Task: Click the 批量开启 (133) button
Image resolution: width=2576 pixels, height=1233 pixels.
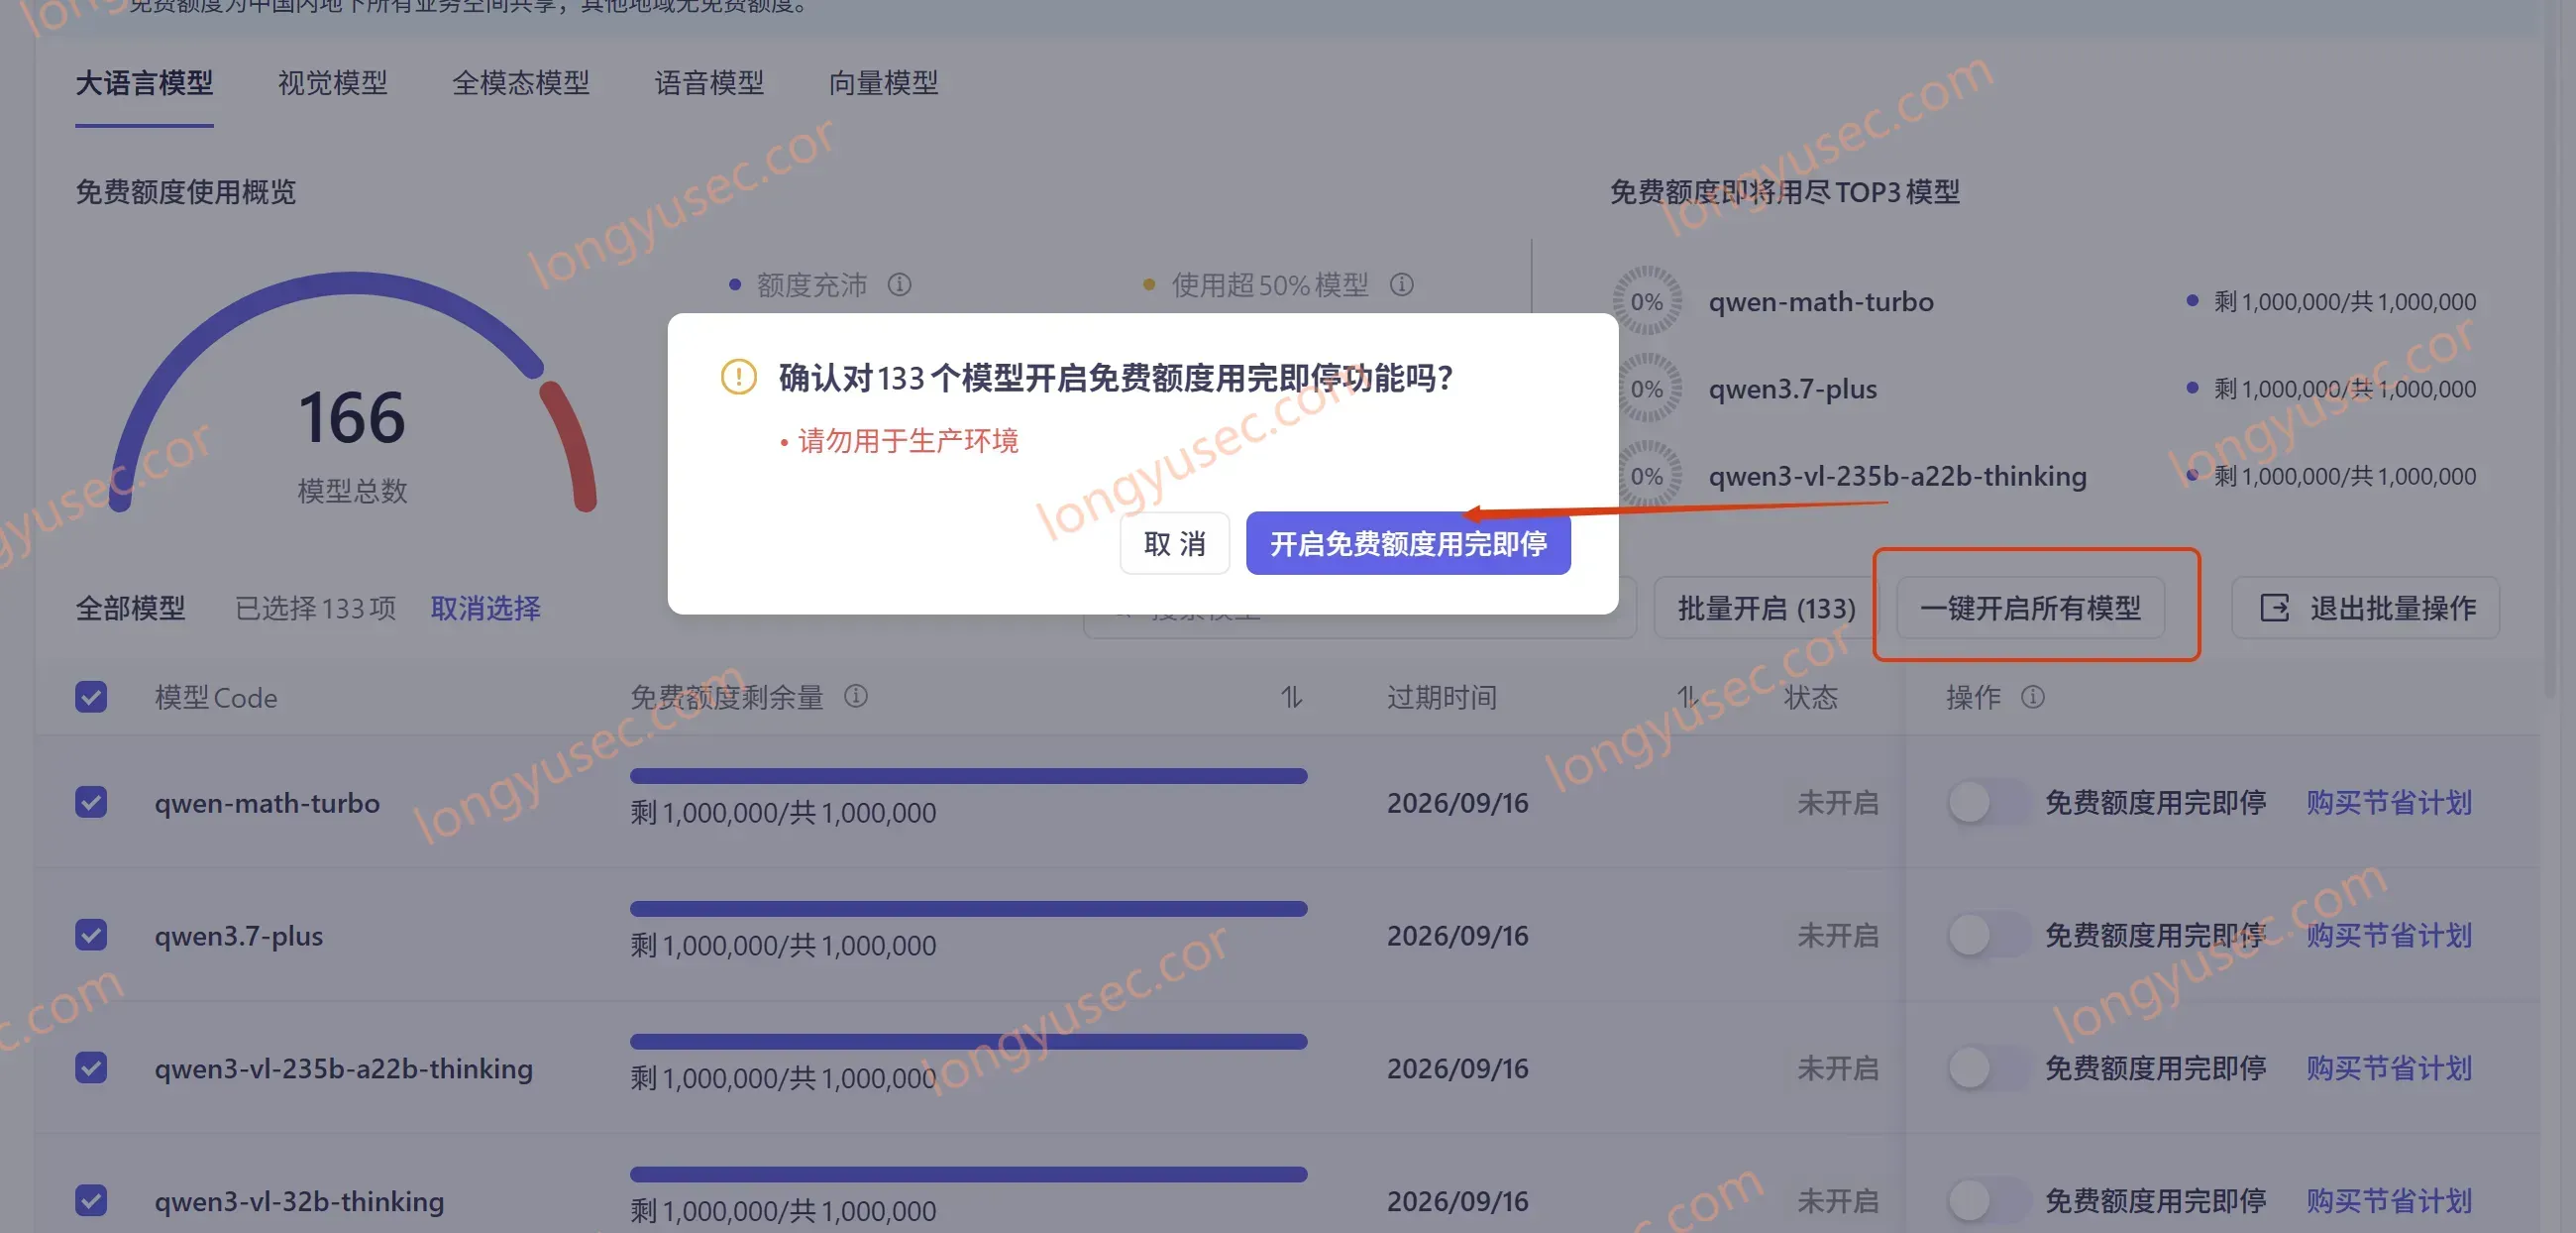Action: [x=1766, y=608]
